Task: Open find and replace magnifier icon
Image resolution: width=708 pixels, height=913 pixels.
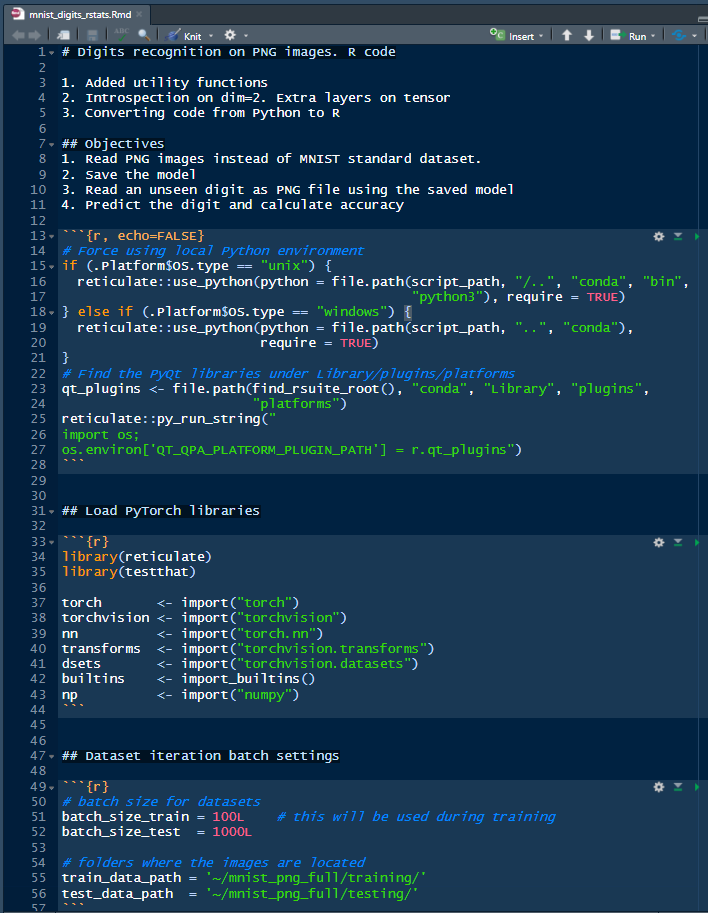Action: (144, 35)
